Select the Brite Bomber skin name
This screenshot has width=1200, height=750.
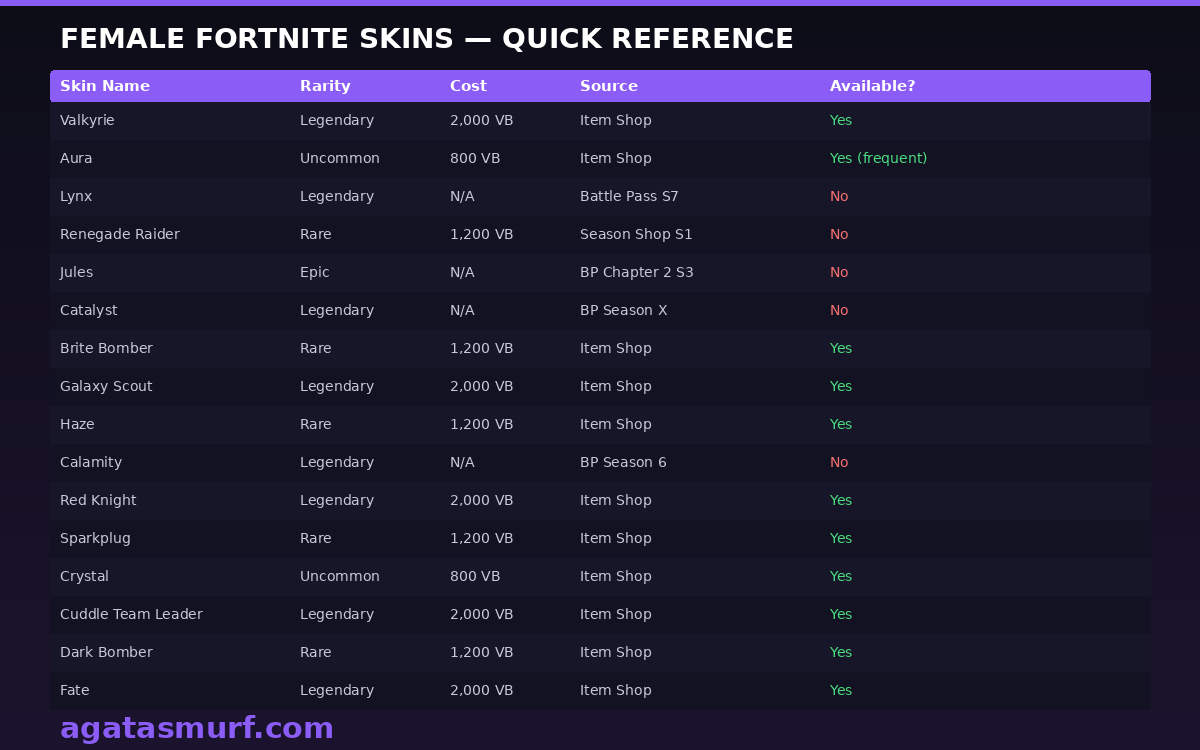pos(106,348)
